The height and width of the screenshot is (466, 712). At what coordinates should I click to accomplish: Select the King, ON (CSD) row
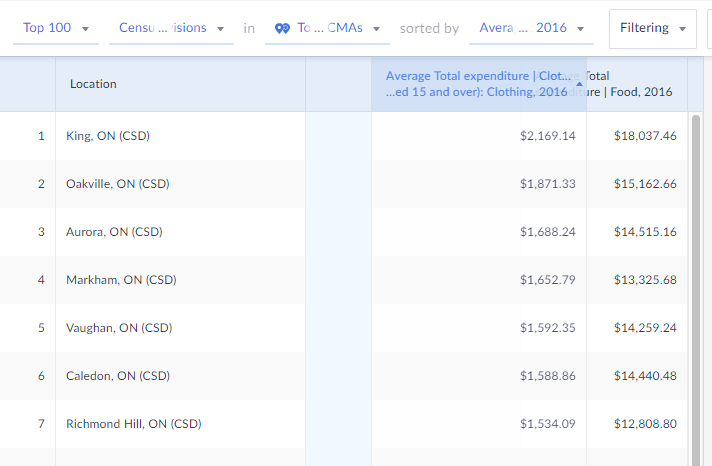(107, 136)
